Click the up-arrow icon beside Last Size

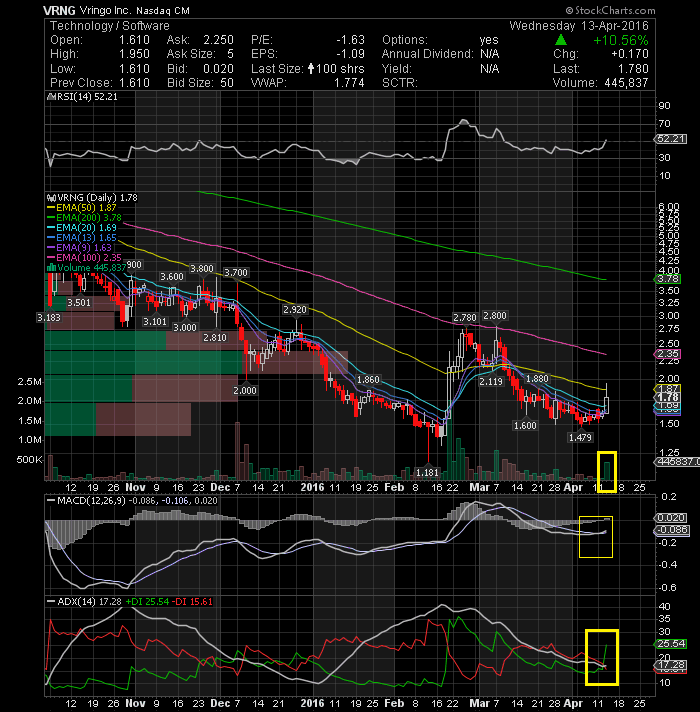(311, 69)
